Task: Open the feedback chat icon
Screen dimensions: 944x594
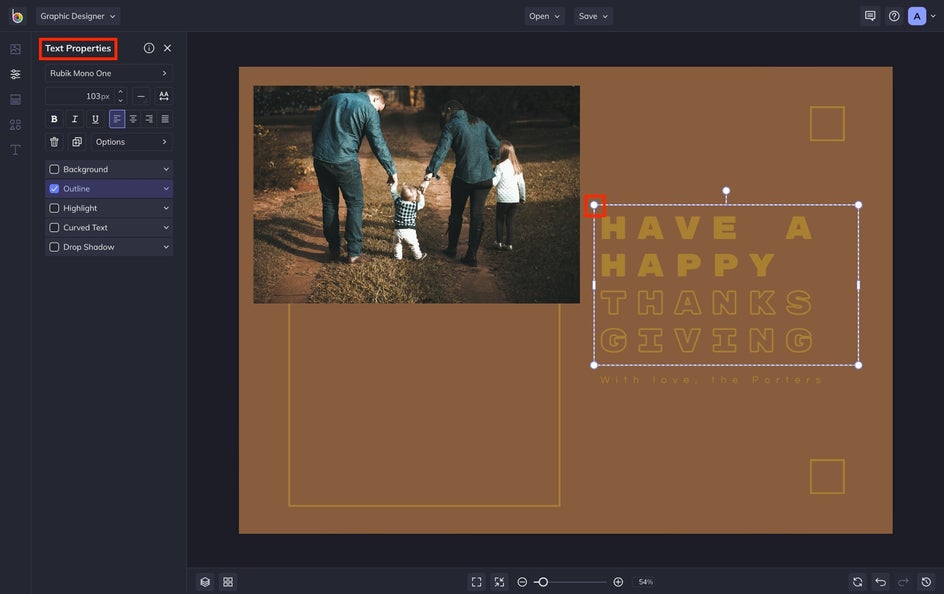Action: click(x=870, y=16)
